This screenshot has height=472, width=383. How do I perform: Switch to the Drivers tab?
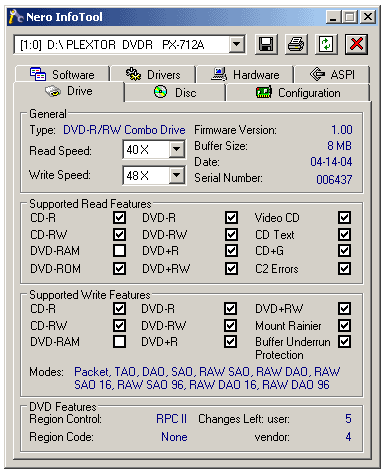pyautogui.click(x=153, y=74)
